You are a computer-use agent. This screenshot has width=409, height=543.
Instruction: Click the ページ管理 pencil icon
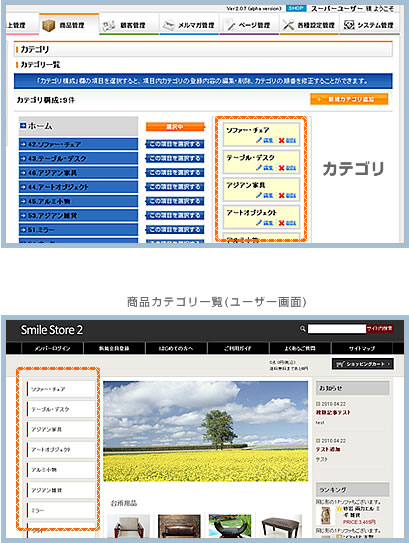pyautogui.click(x=230, y=25)
